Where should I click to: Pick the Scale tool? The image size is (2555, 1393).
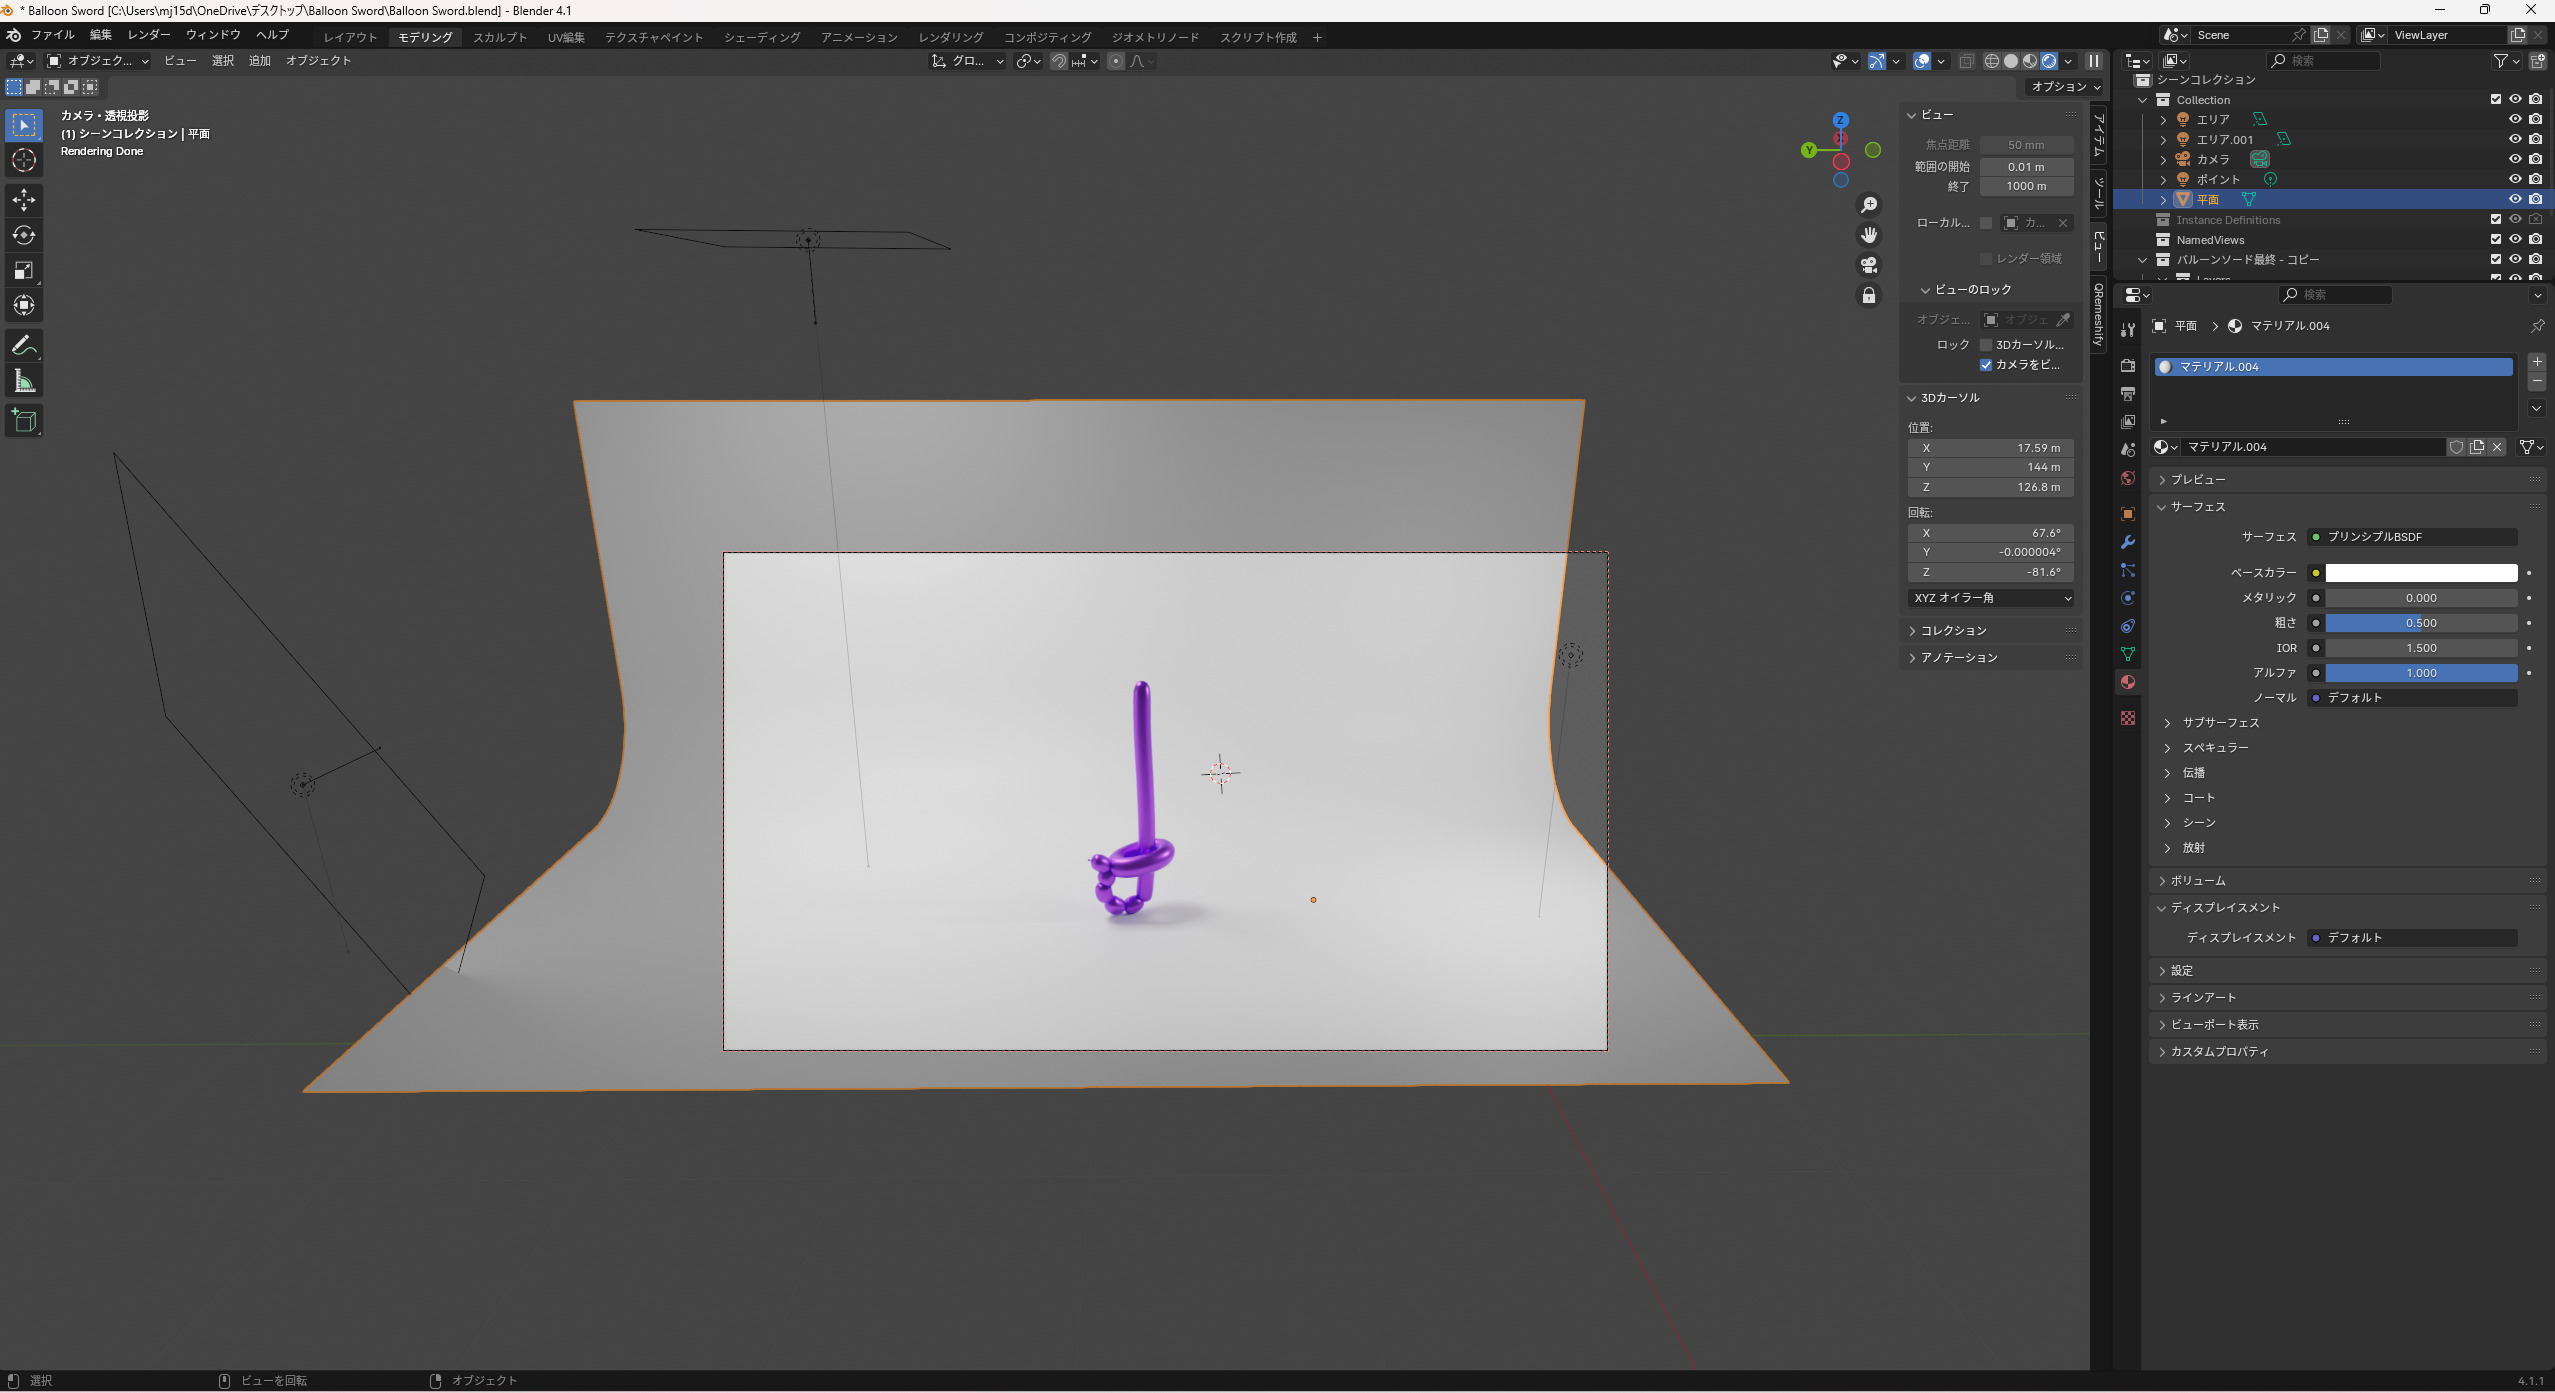[x=24, y=270]
